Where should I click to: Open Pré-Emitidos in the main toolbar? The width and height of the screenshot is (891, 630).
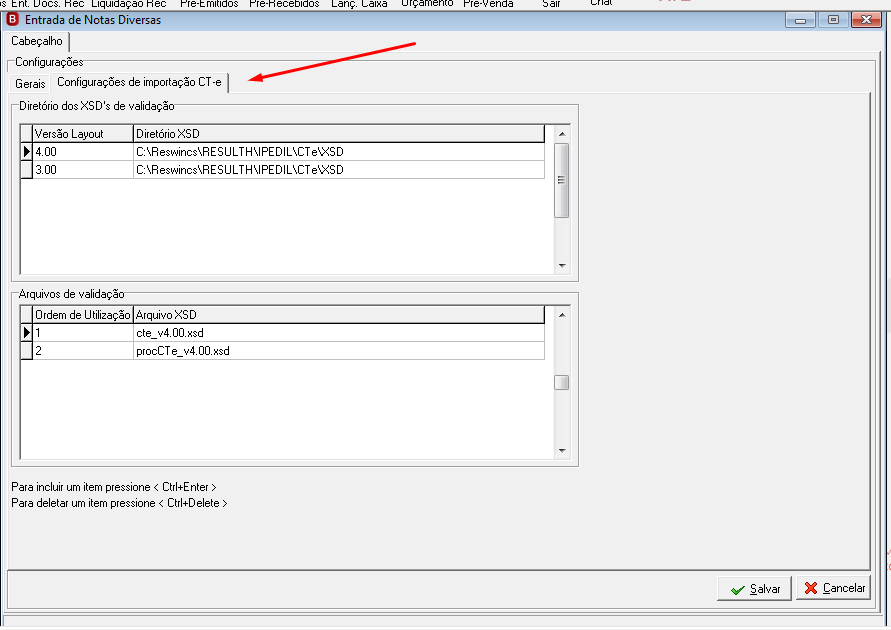point(209,4)
